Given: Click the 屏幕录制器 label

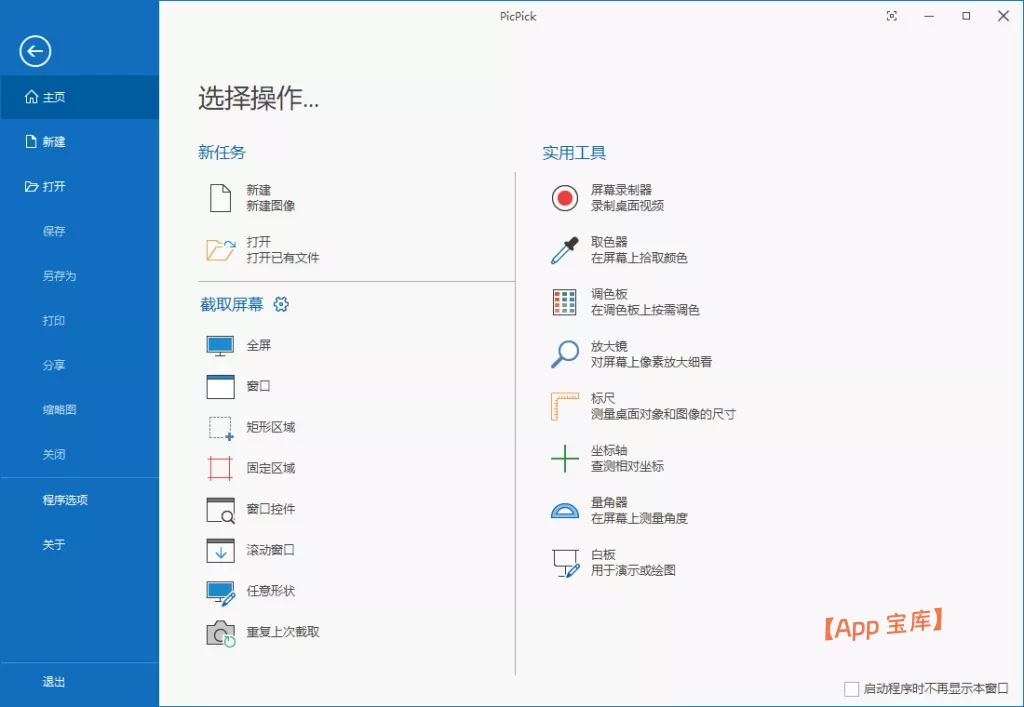Looking at the screenshot, I should 622,190.
